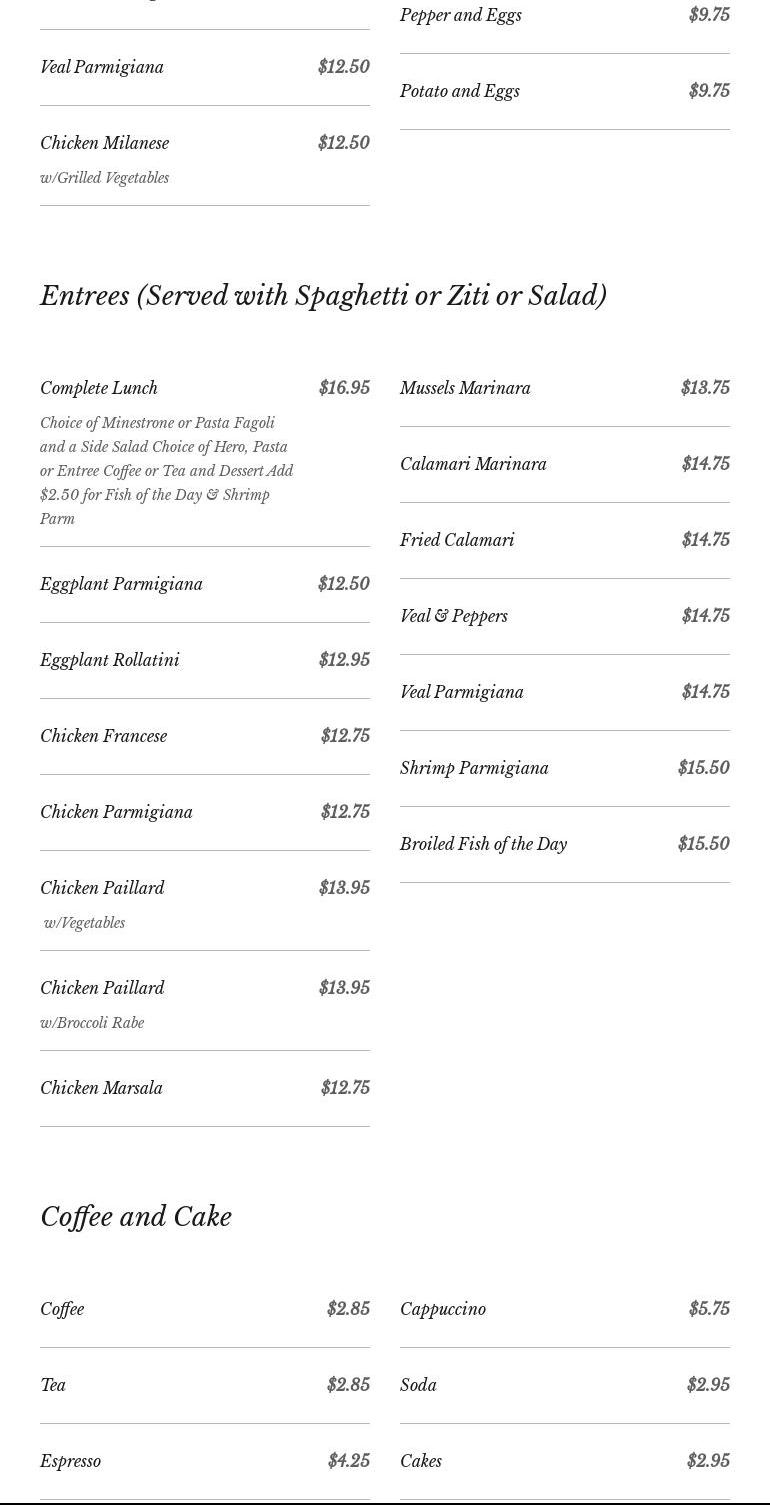Click Potato and Eggs item

[460, 91]
